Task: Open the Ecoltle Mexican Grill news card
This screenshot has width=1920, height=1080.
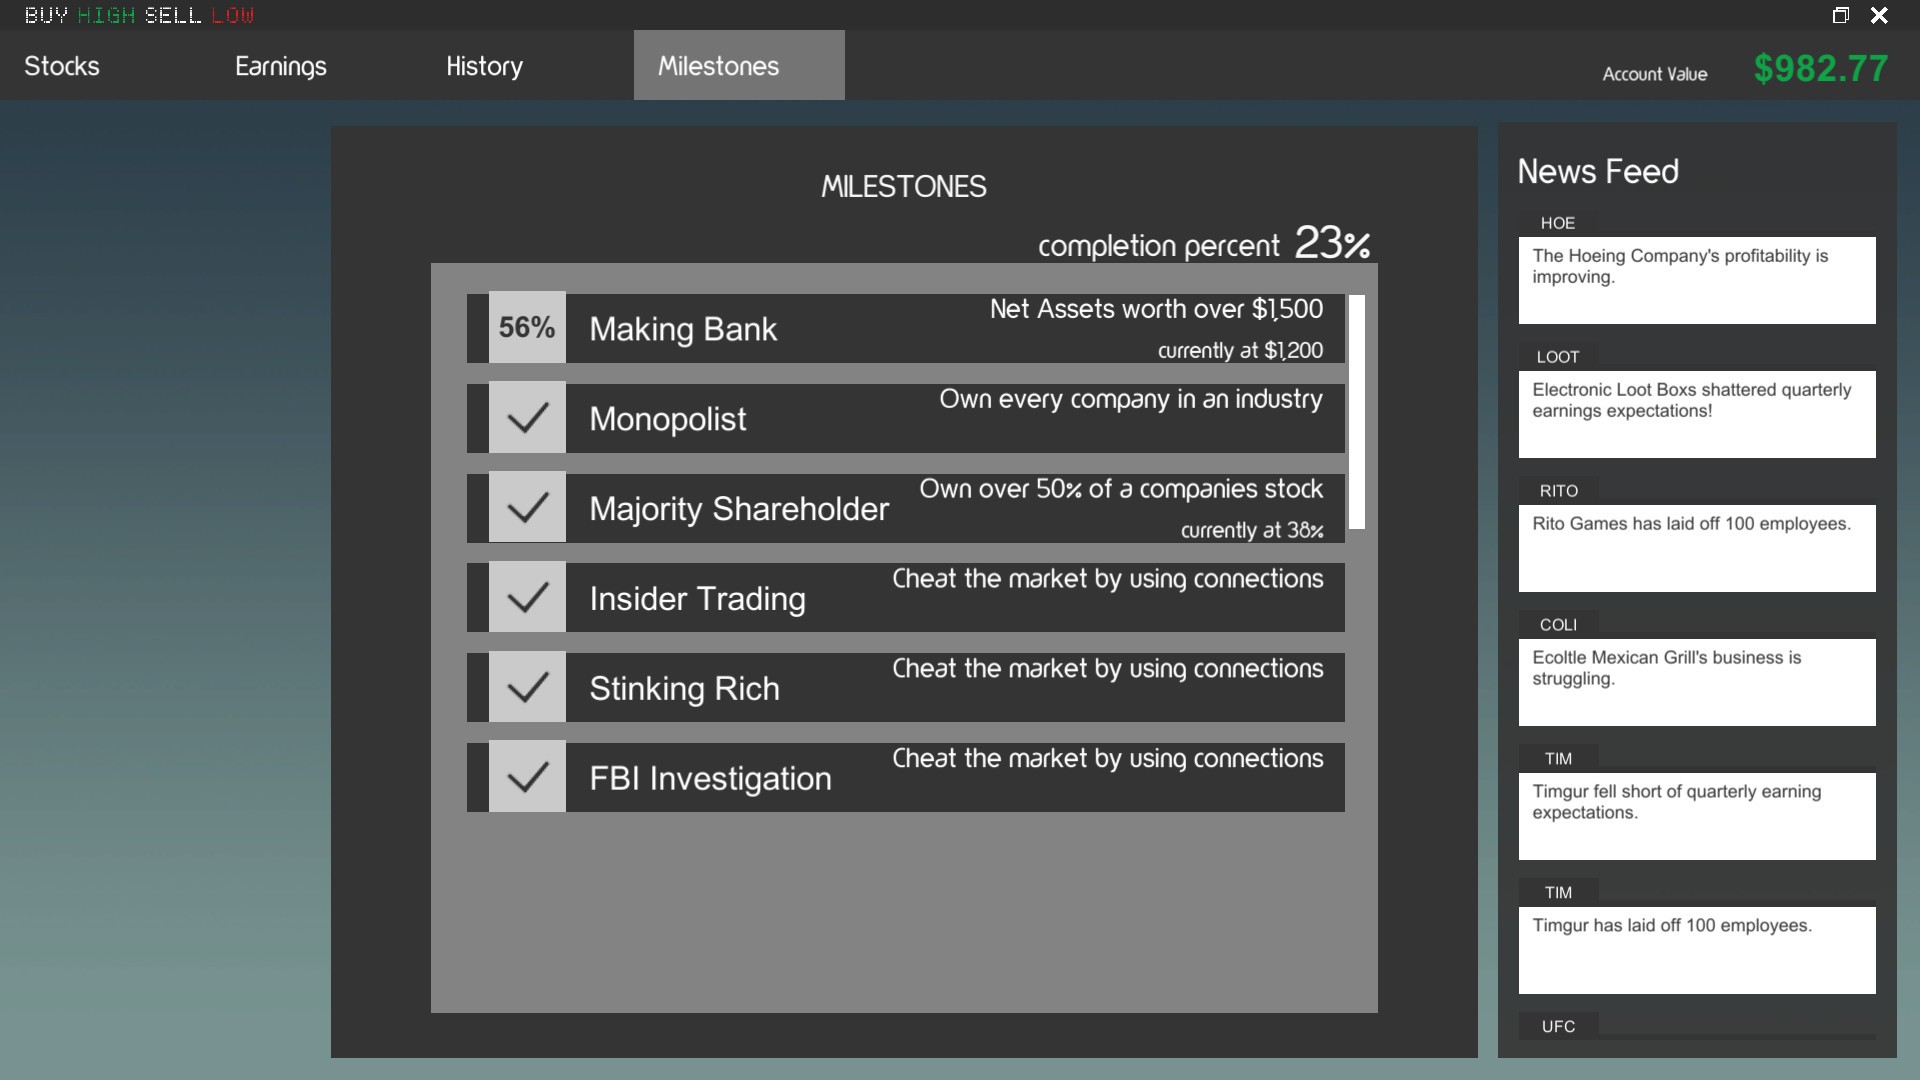Action: [1696, 681]
